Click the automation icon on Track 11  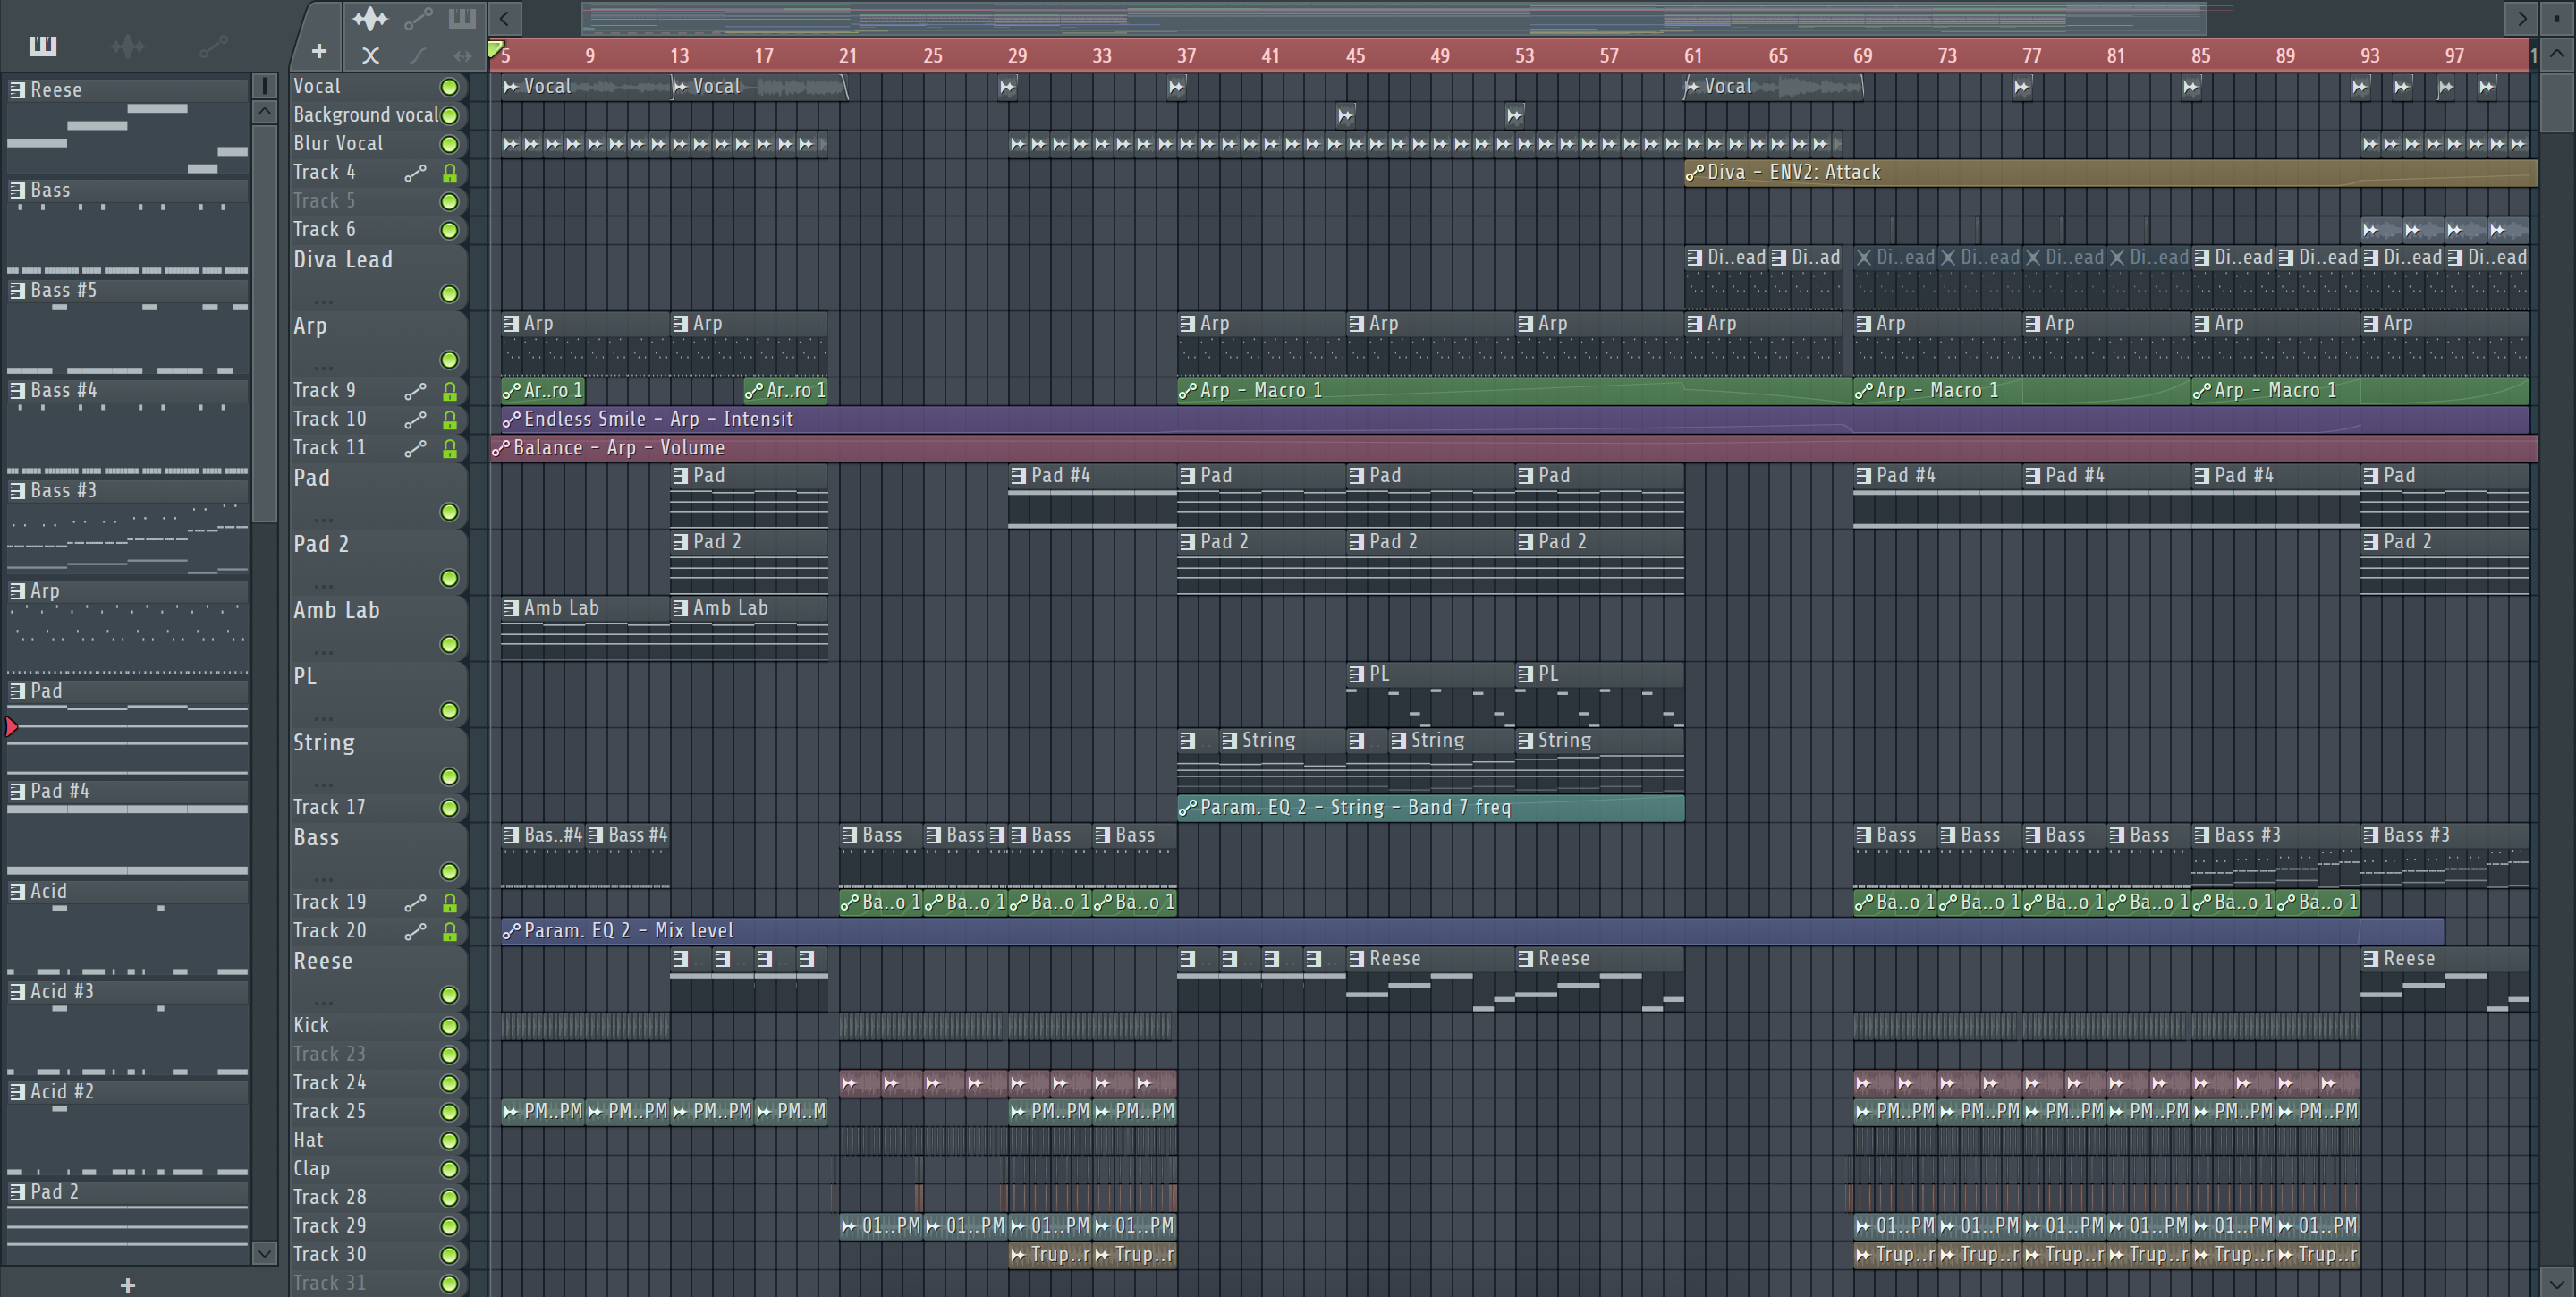415,449
